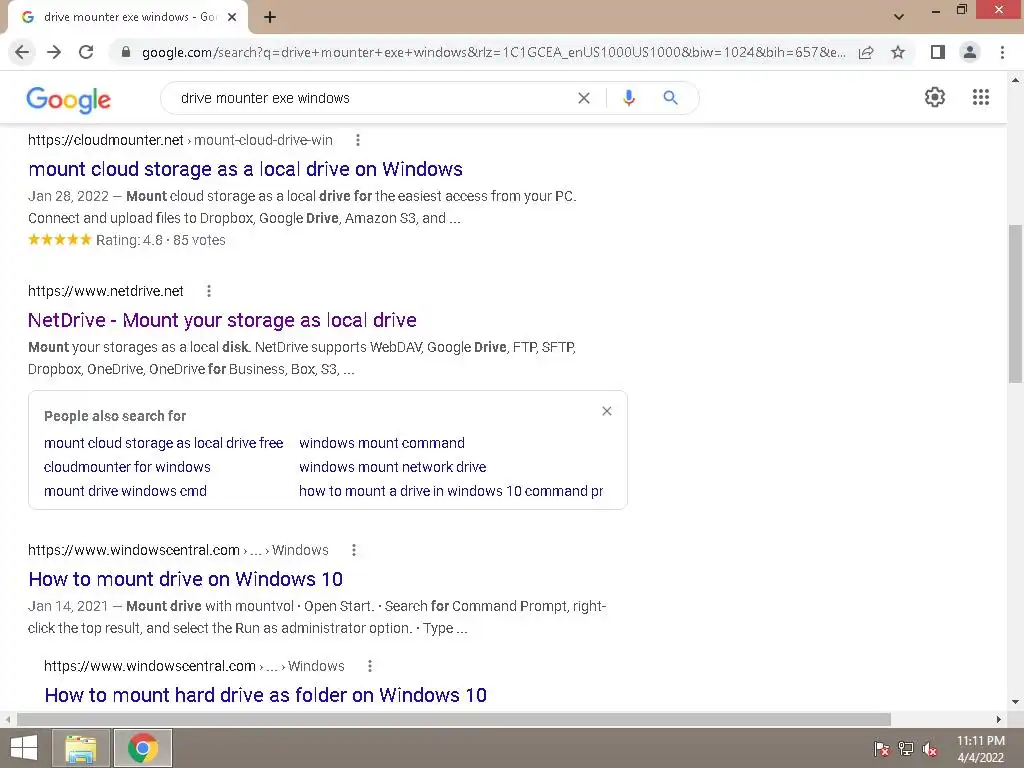Click scroll down arrow on vertical scrollbar
1024x768 pixels.
click(1015, 702)
